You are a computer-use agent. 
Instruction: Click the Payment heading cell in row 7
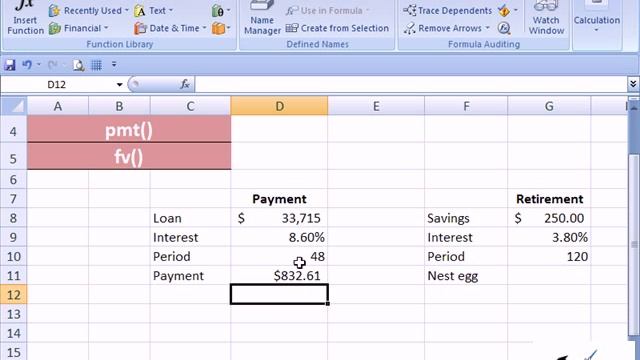[279, 199]
